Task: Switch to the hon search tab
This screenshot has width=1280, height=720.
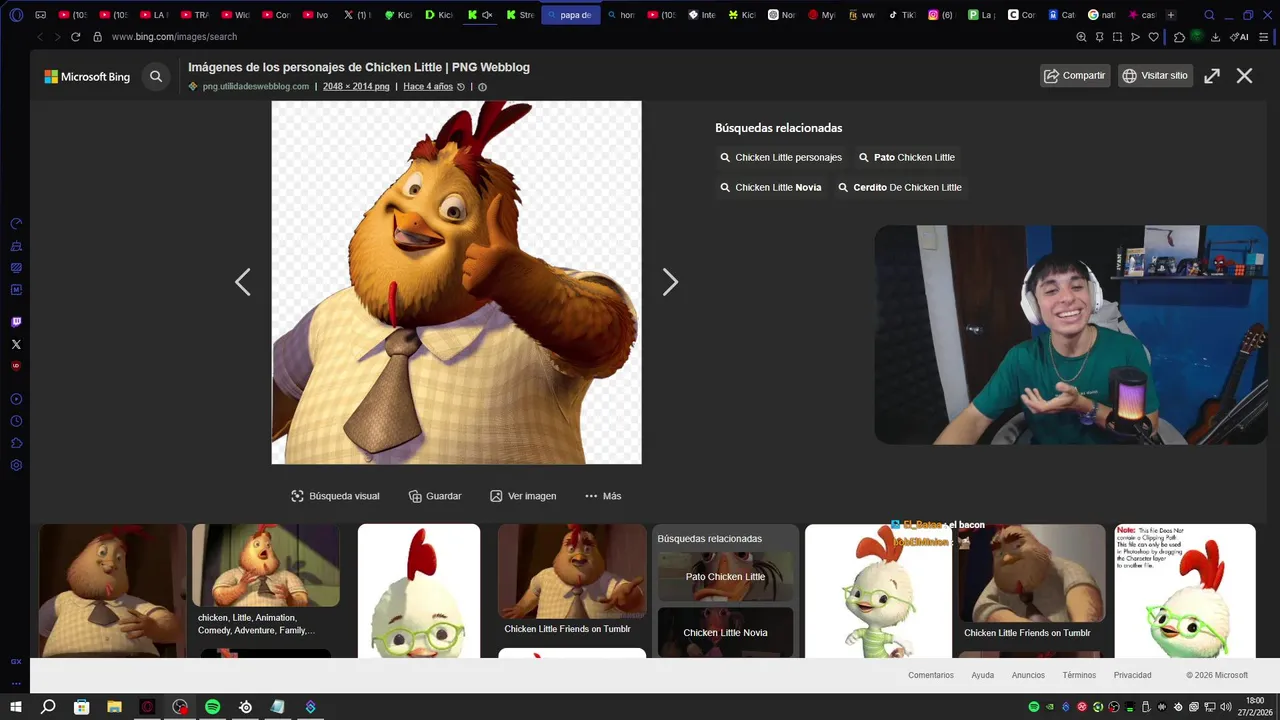Action: point(621,15)
